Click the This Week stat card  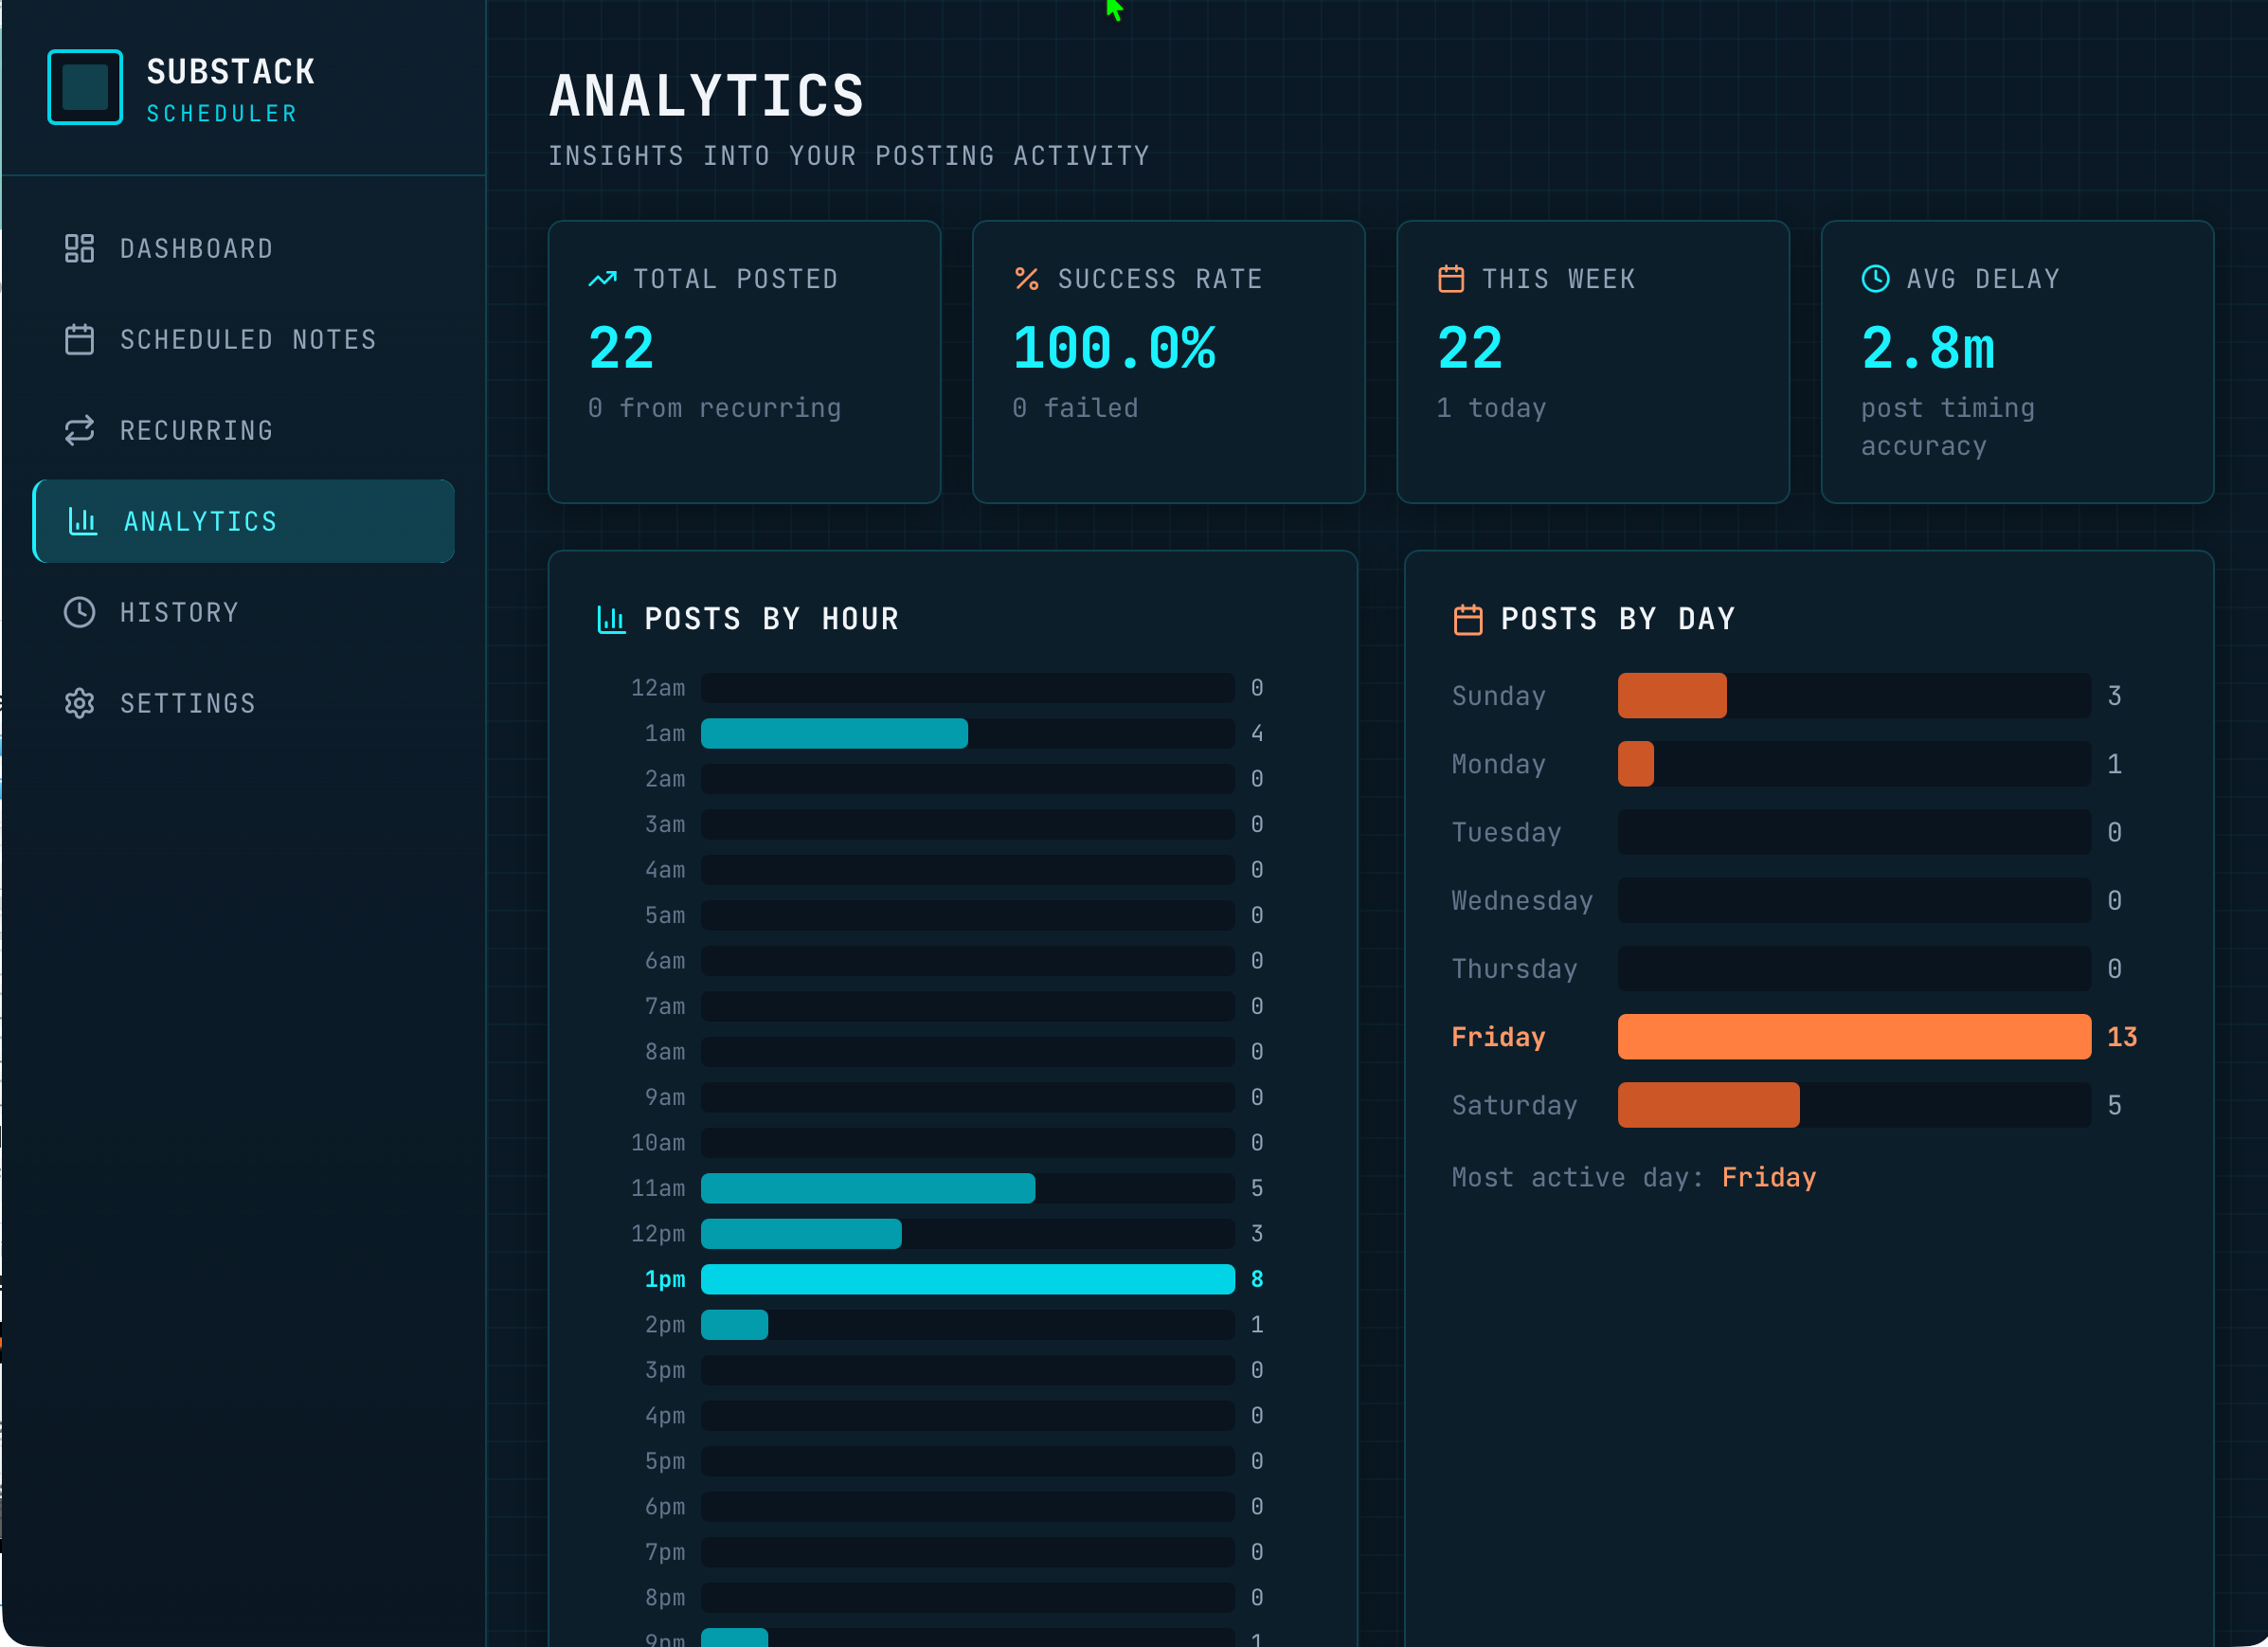click(1592, 361)
